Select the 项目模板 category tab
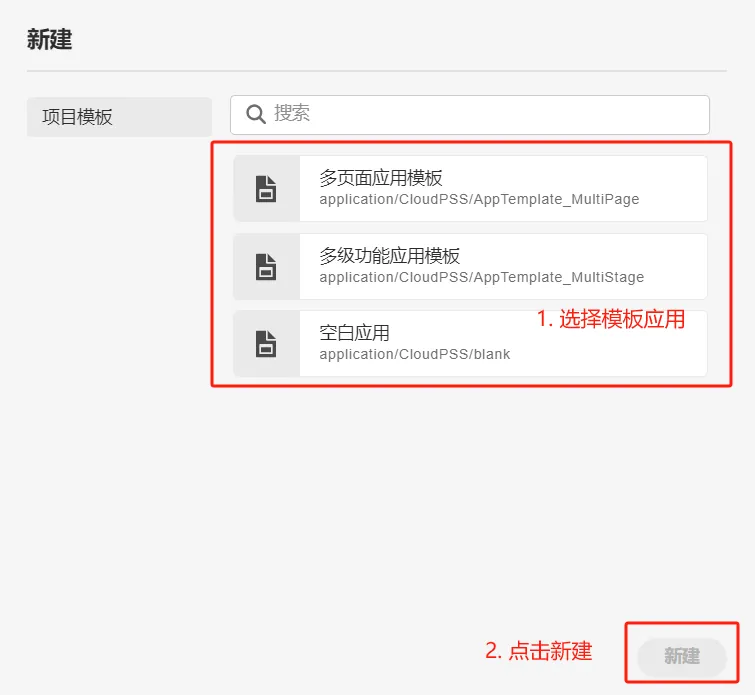755x695 pixels. (119, 117)
